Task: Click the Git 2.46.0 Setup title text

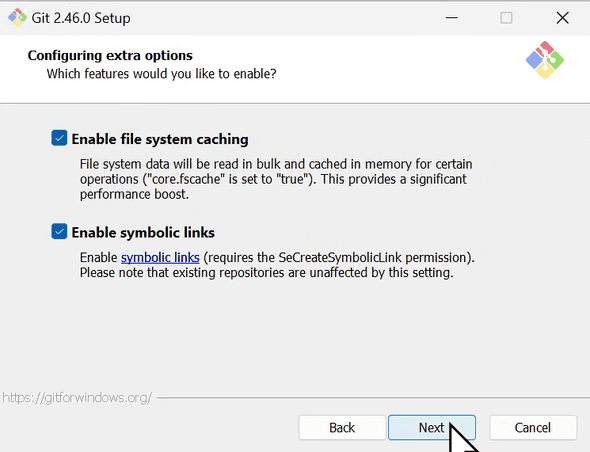Action: [81, 18]
